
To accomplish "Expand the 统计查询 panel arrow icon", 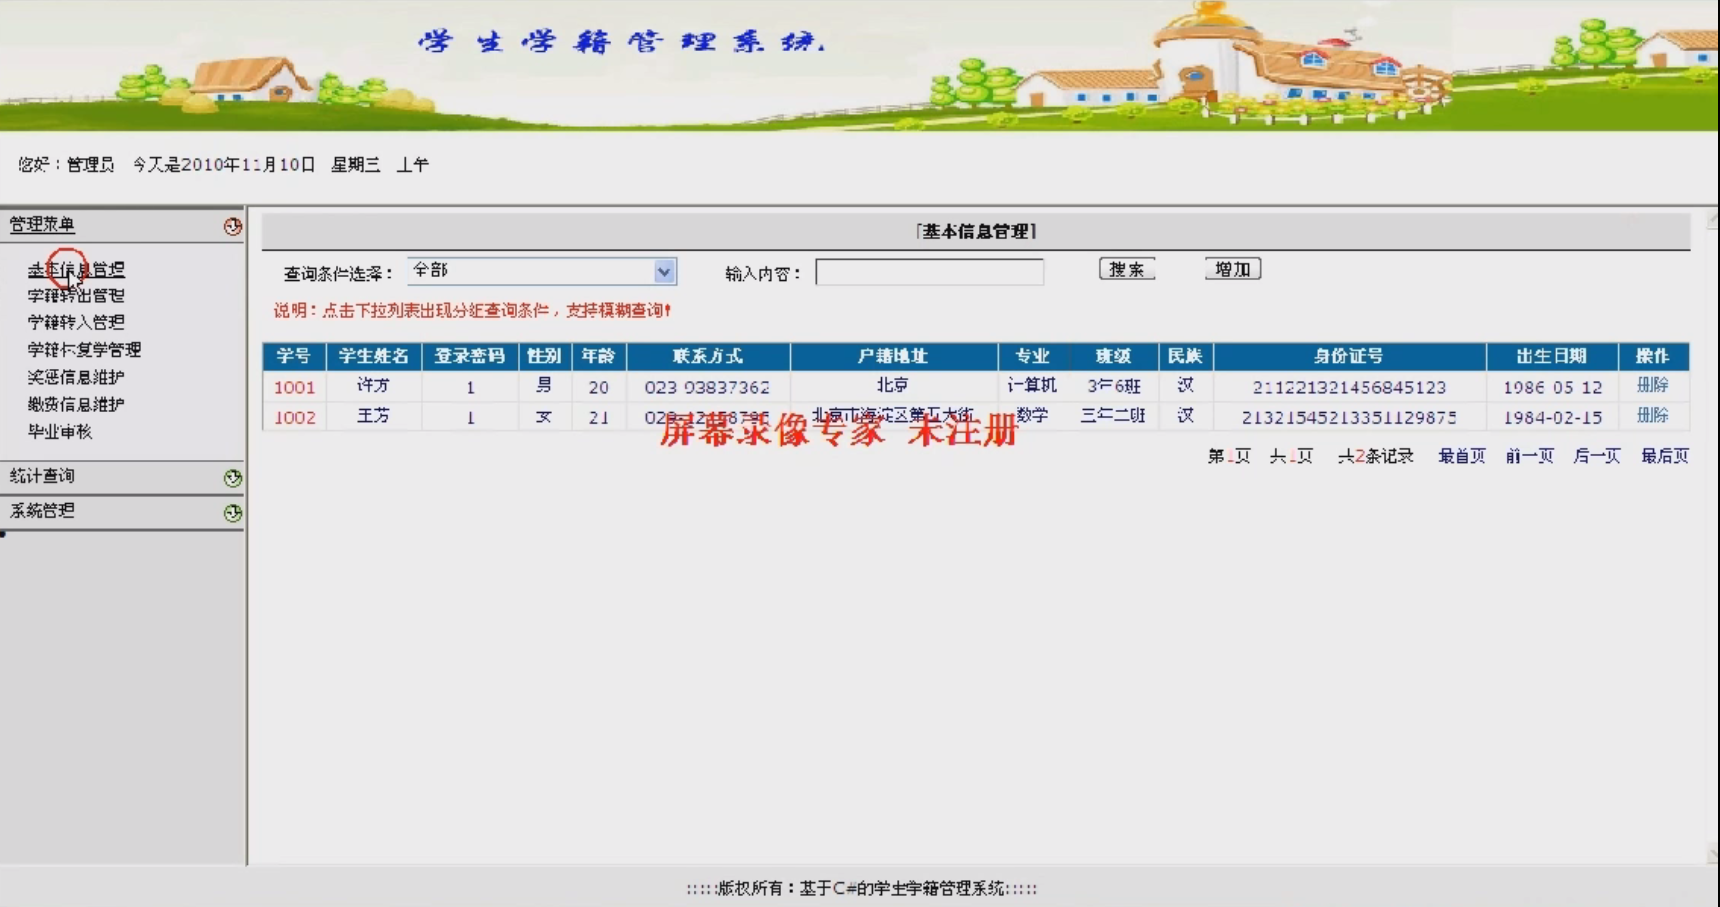I will pyautogui.click(x=233, y=478).
